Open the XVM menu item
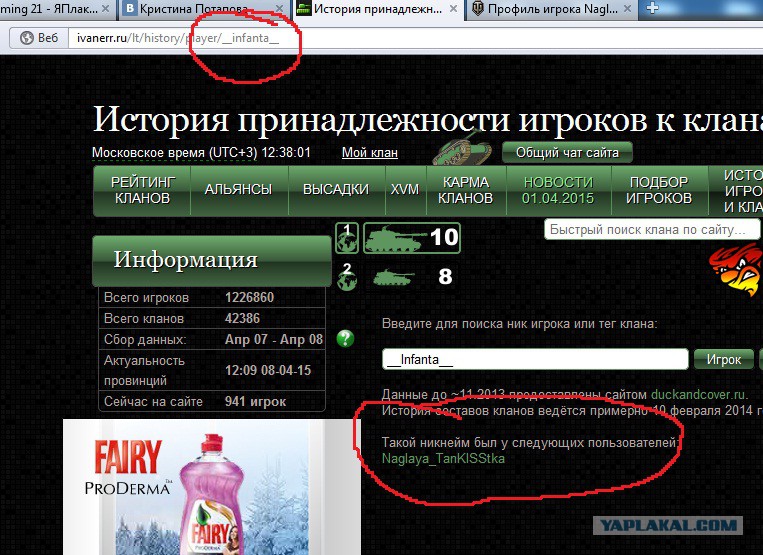Screen dimensions: 763x555 404,190
